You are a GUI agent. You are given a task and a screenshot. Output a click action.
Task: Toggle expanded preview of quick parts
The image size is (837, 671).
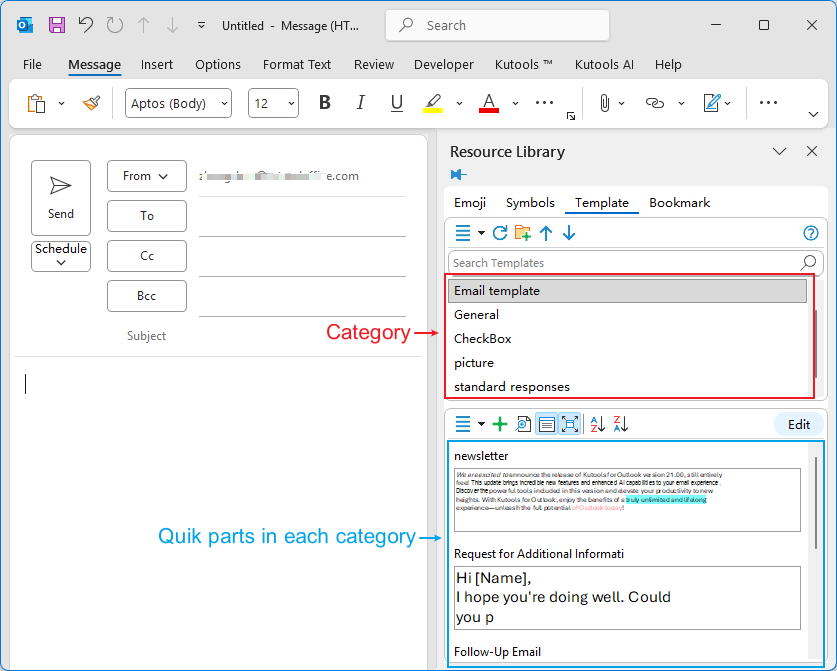(x=570, y=424)
